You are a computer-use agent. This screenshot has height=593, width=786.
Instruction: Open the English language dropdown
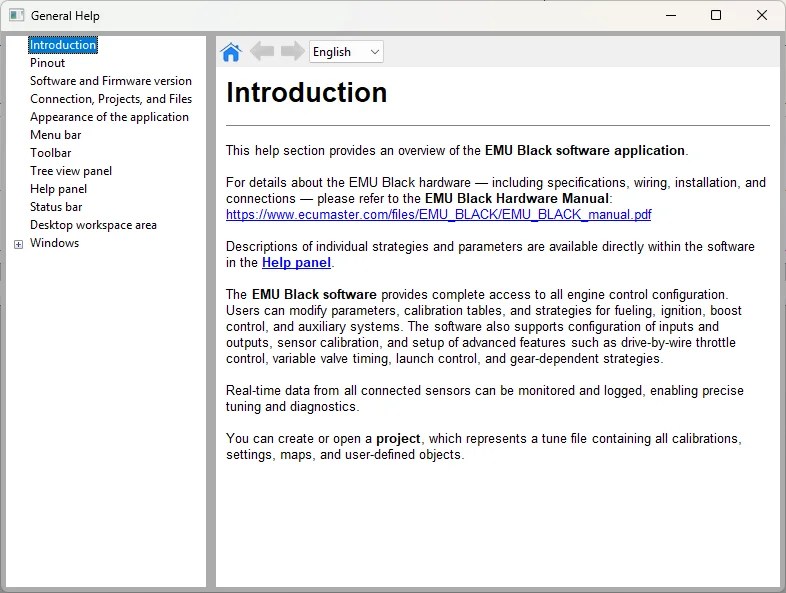(346, 52)
